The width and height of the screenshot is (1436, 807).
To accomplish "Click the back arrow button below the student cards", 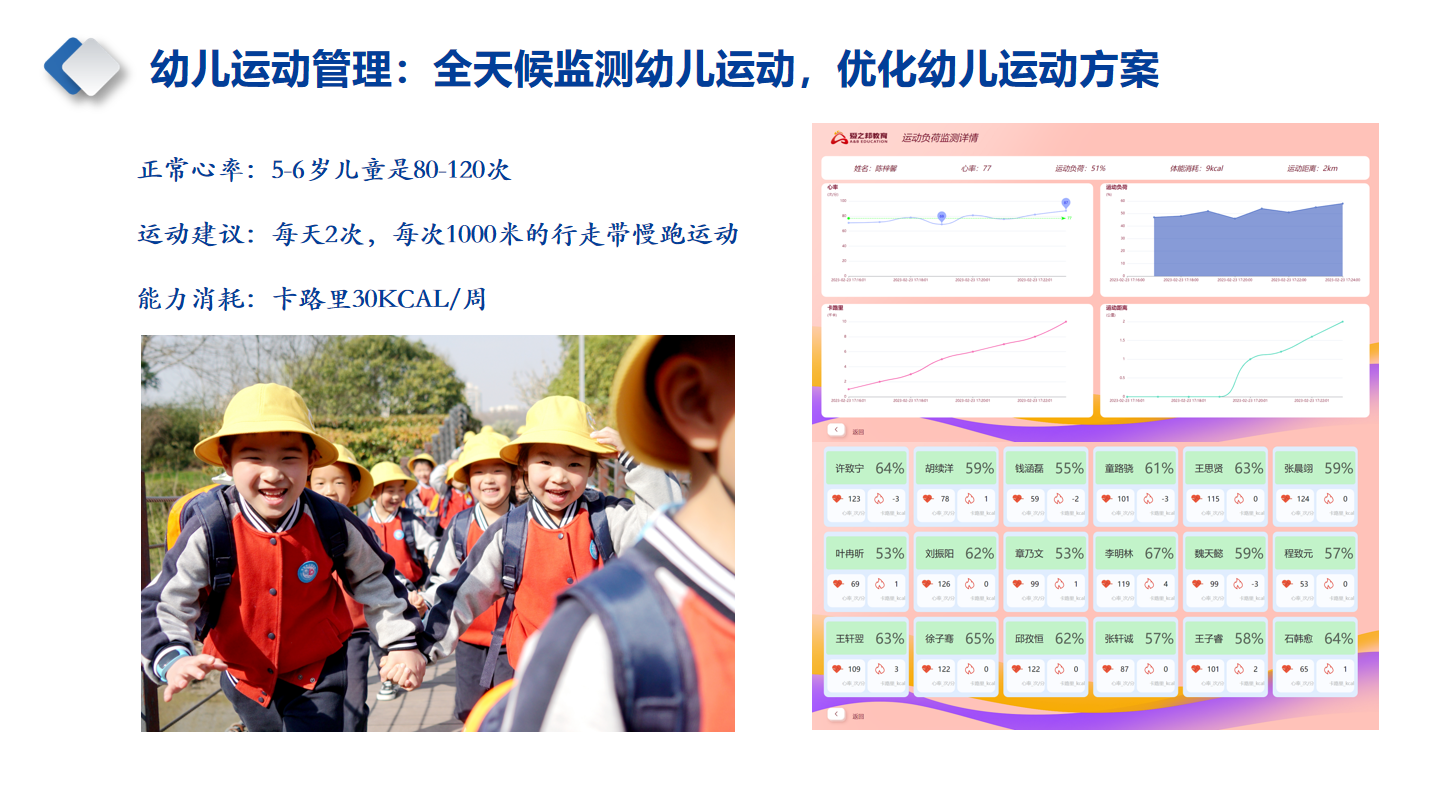I will point(836,714).
